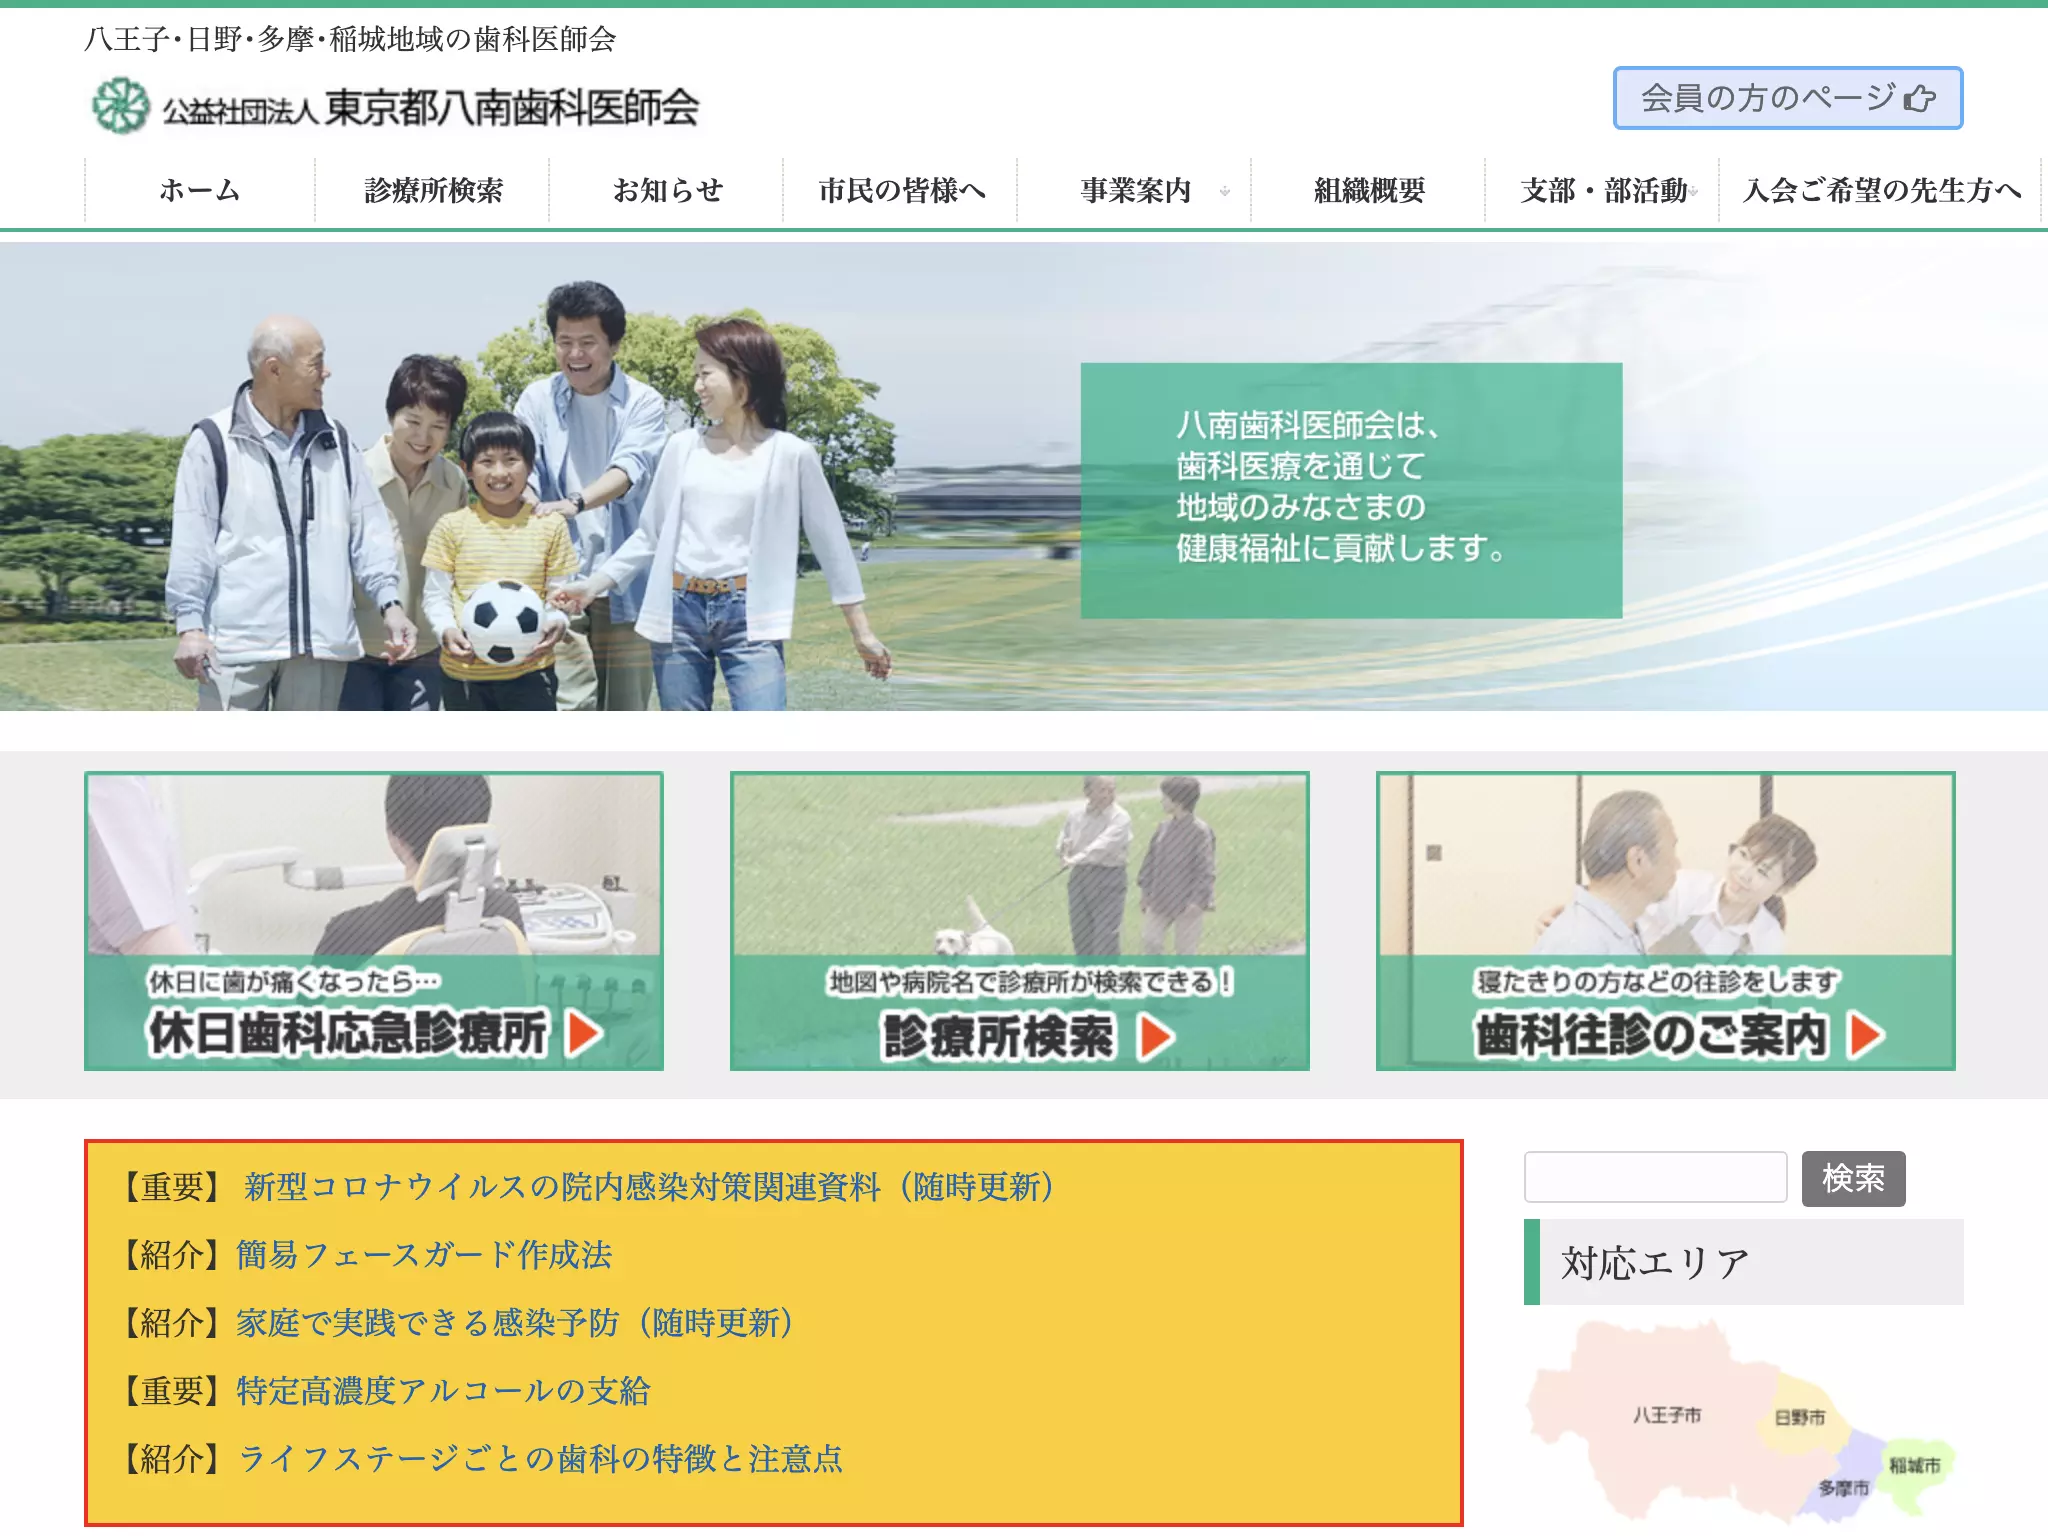The width and height of the screenshot is (2048, 1536).
Task: Expand the 事業案内 dropdown arrow
Action: point(1225,191)
